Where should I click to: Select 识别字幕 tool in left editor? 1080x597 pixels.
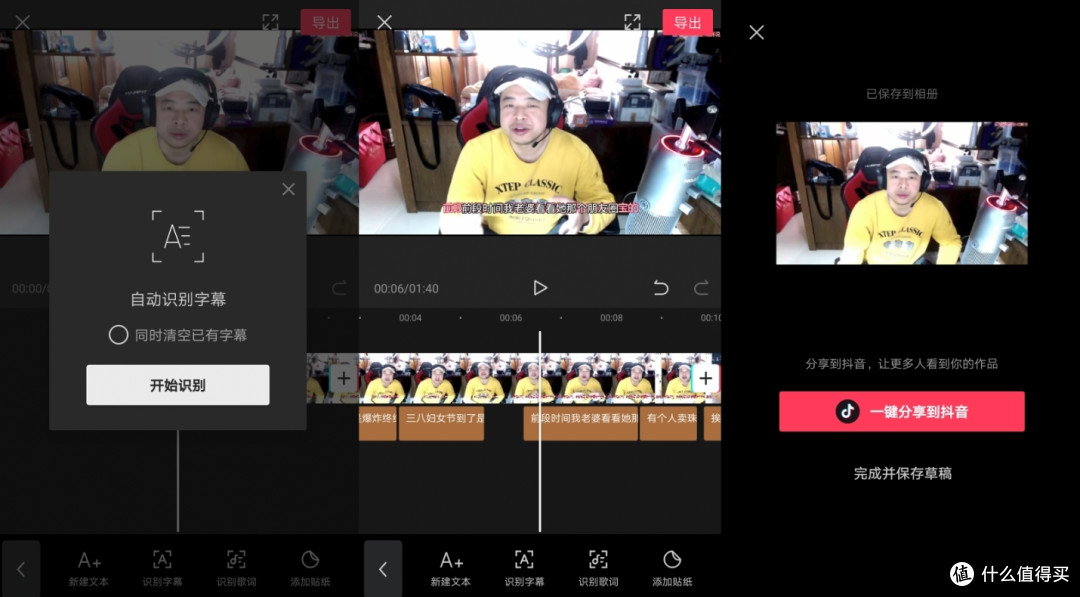point(163,568)
